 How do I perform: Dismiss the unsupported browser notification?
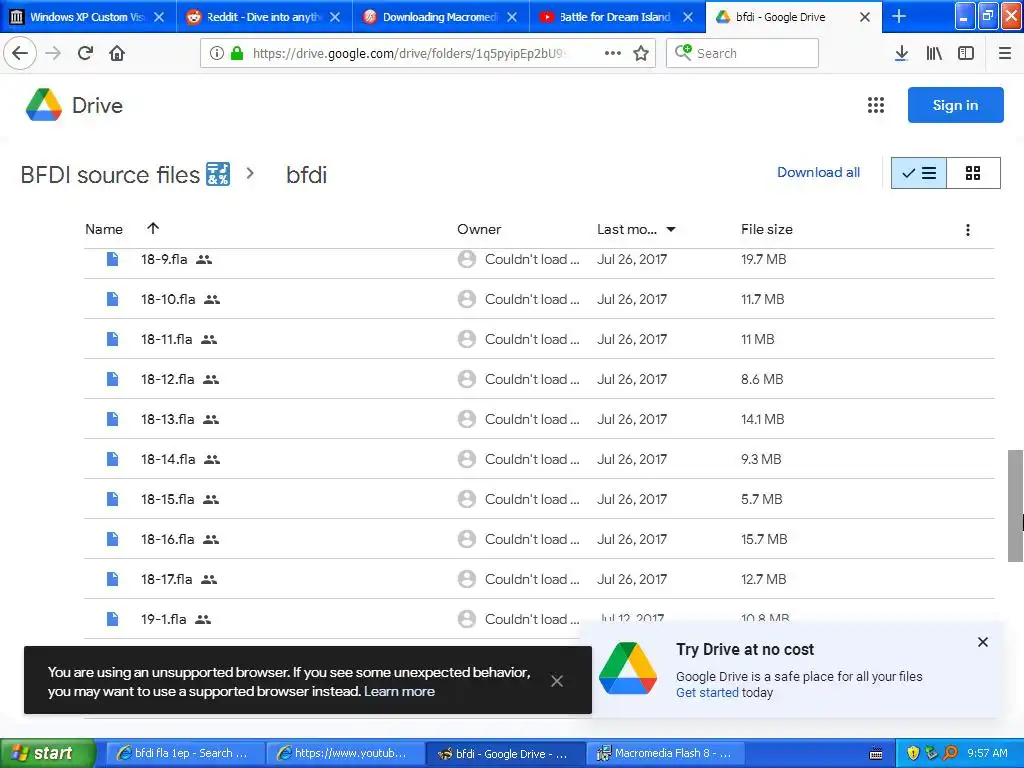[556, 681]
